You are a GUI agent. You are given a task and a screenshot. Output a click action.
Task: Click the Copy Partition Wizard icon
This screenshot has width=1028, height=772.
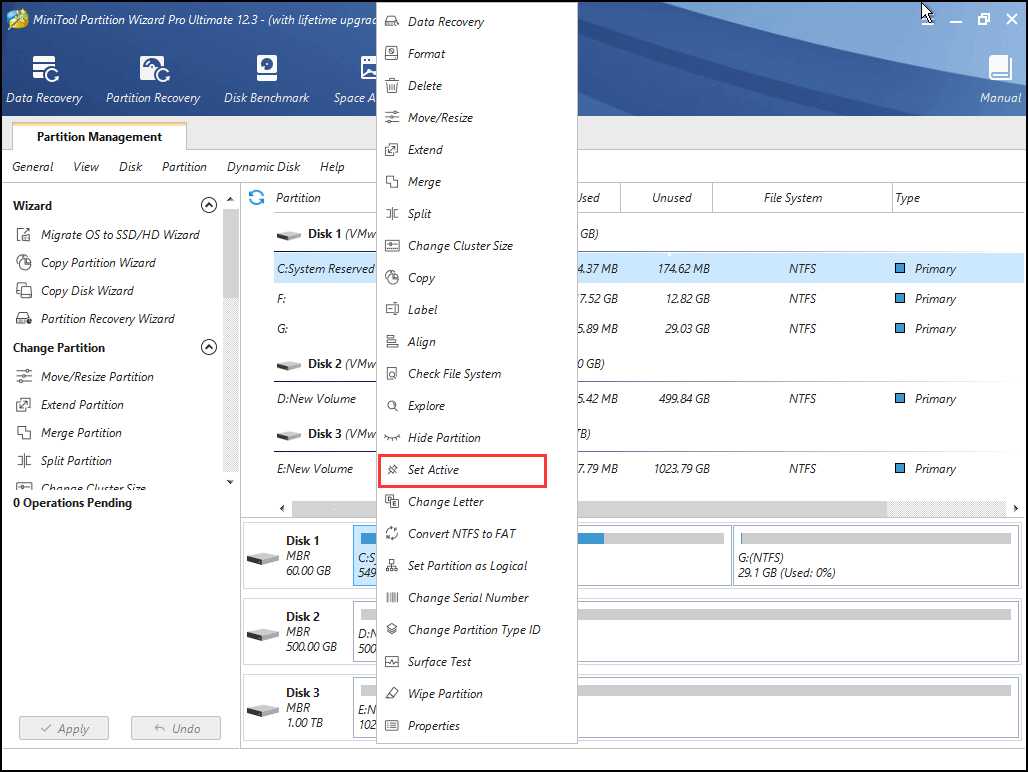click(x=24, y=263)
